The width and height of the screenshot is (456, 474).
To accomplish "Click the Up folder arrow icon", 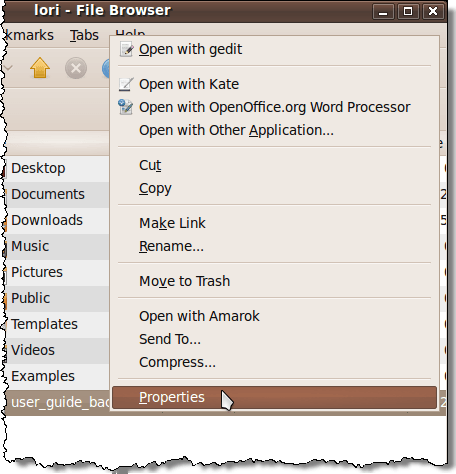I will tap(40, 68).
